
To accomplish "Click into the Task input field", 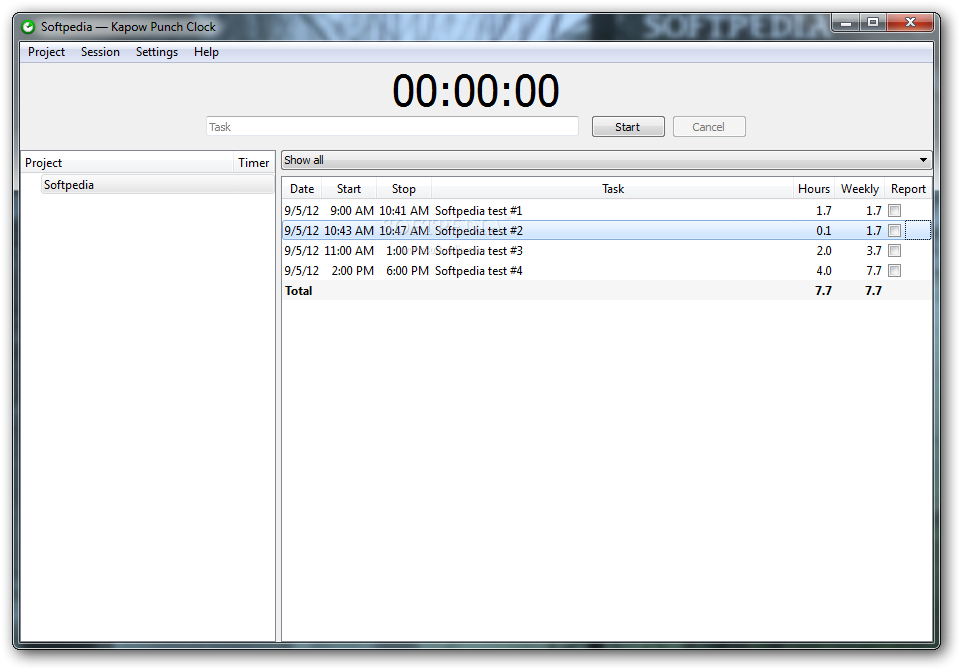I will tap(392, 127).
